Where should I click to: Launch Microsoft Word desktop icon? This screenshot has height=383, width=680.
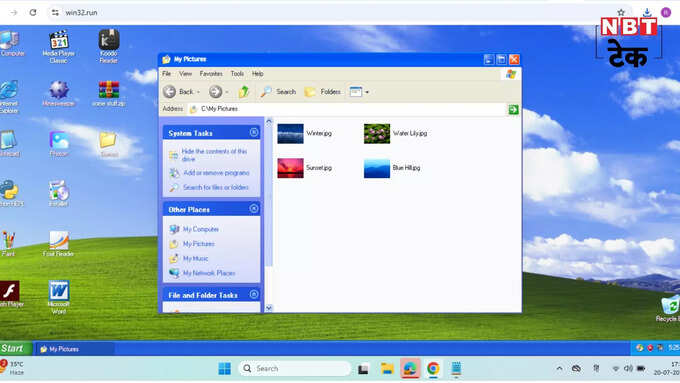pos(59,297)
